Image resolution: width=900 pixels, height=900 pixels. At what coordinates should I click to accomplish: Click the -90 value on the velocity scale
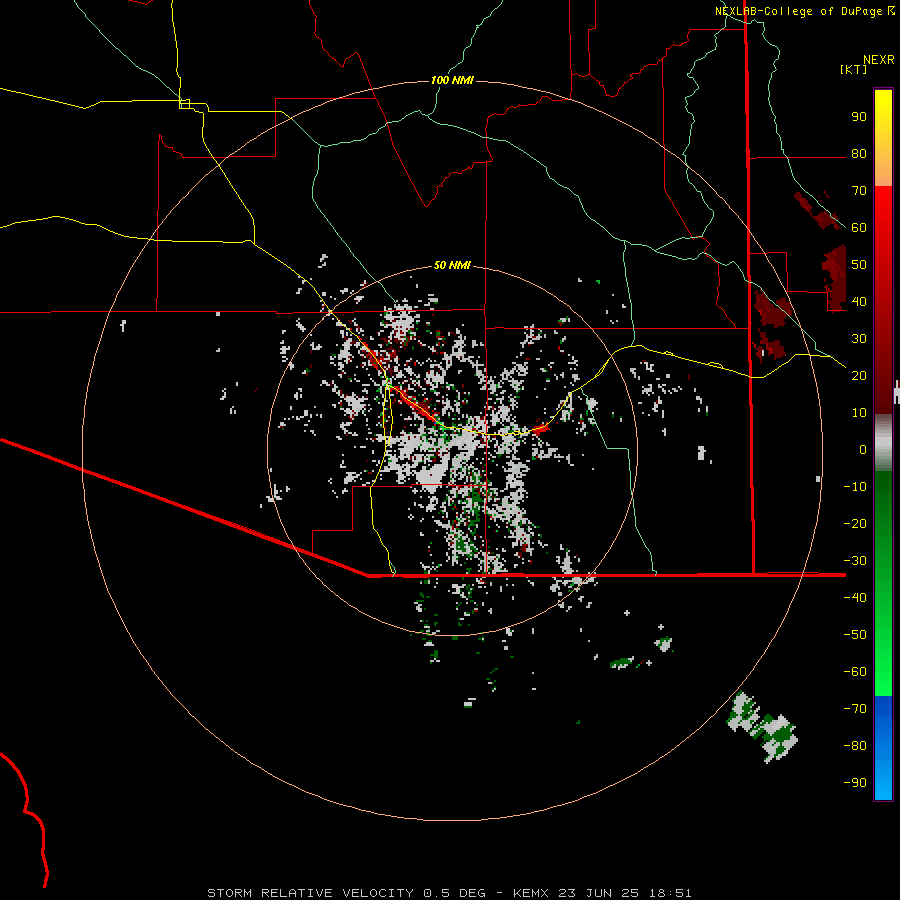855,783
